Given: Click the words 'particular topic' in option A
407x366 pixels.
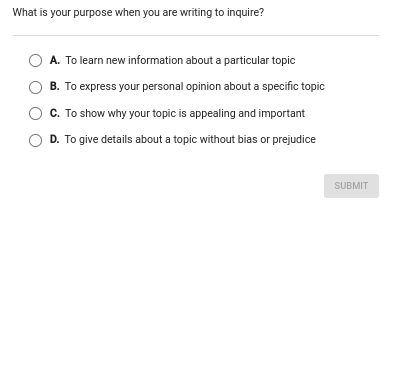Looking at the screenshot, I should point(259,61).
